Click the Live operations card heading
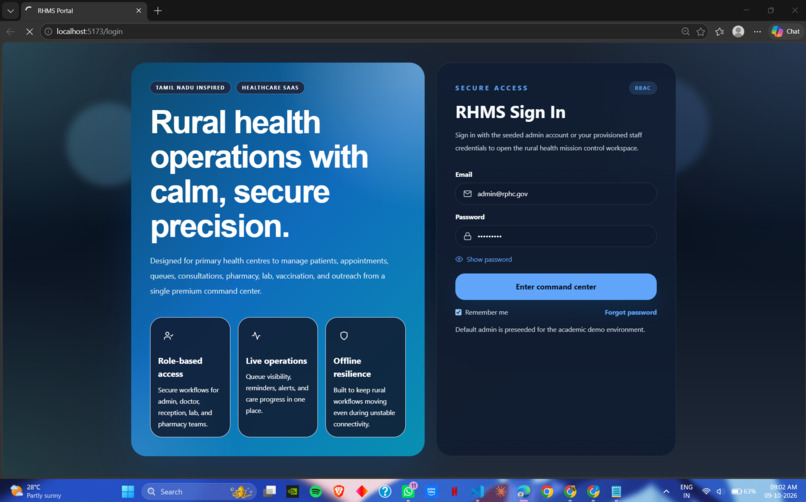The height and width of the screenshot is (502, 806). (x=277, y=361)
